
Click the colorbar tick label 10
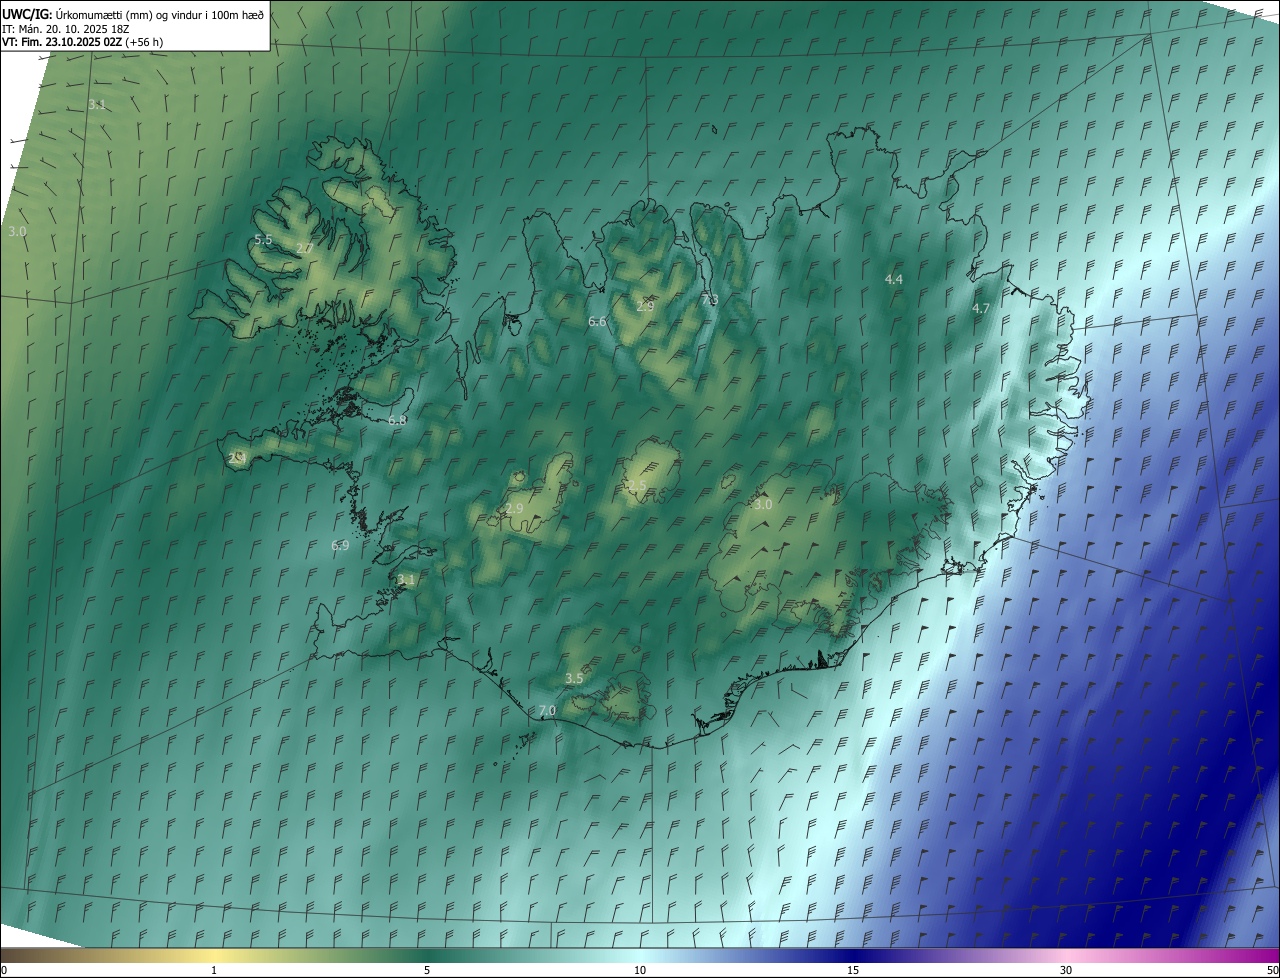(640, 970)
